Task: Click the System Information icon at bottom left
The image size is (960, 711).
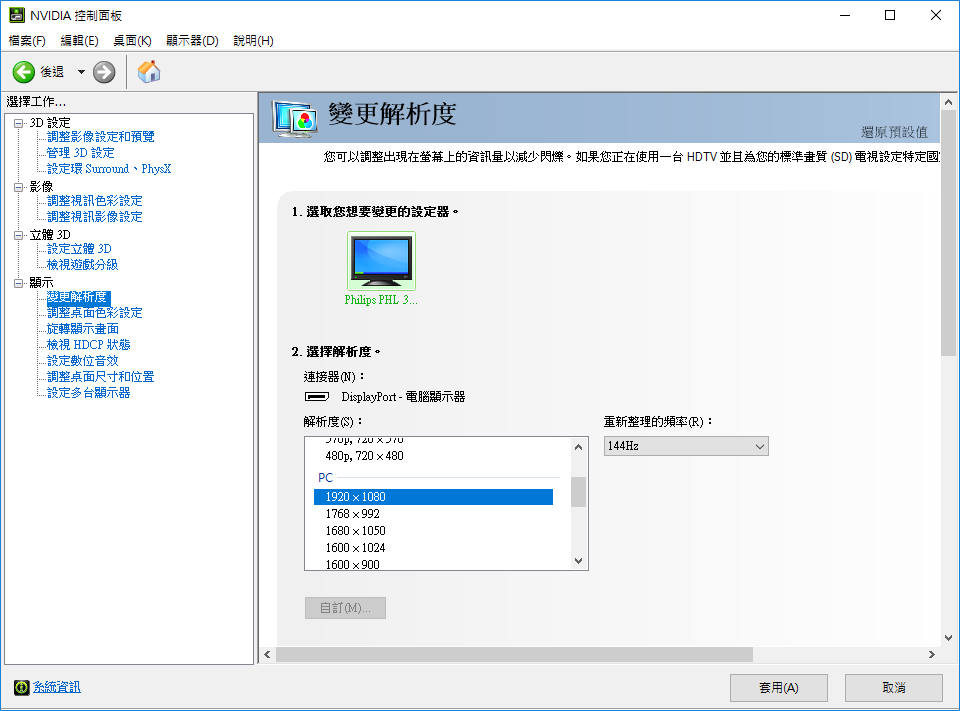Action: click(21, 687)
